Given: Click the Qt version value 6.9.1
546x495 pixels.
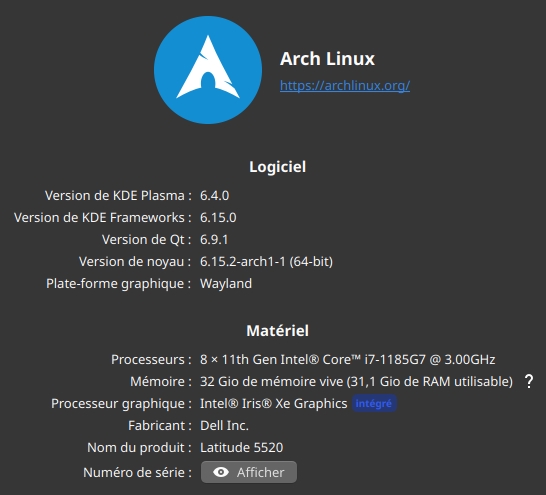Looking at the screenshot, I should [214, 239].
